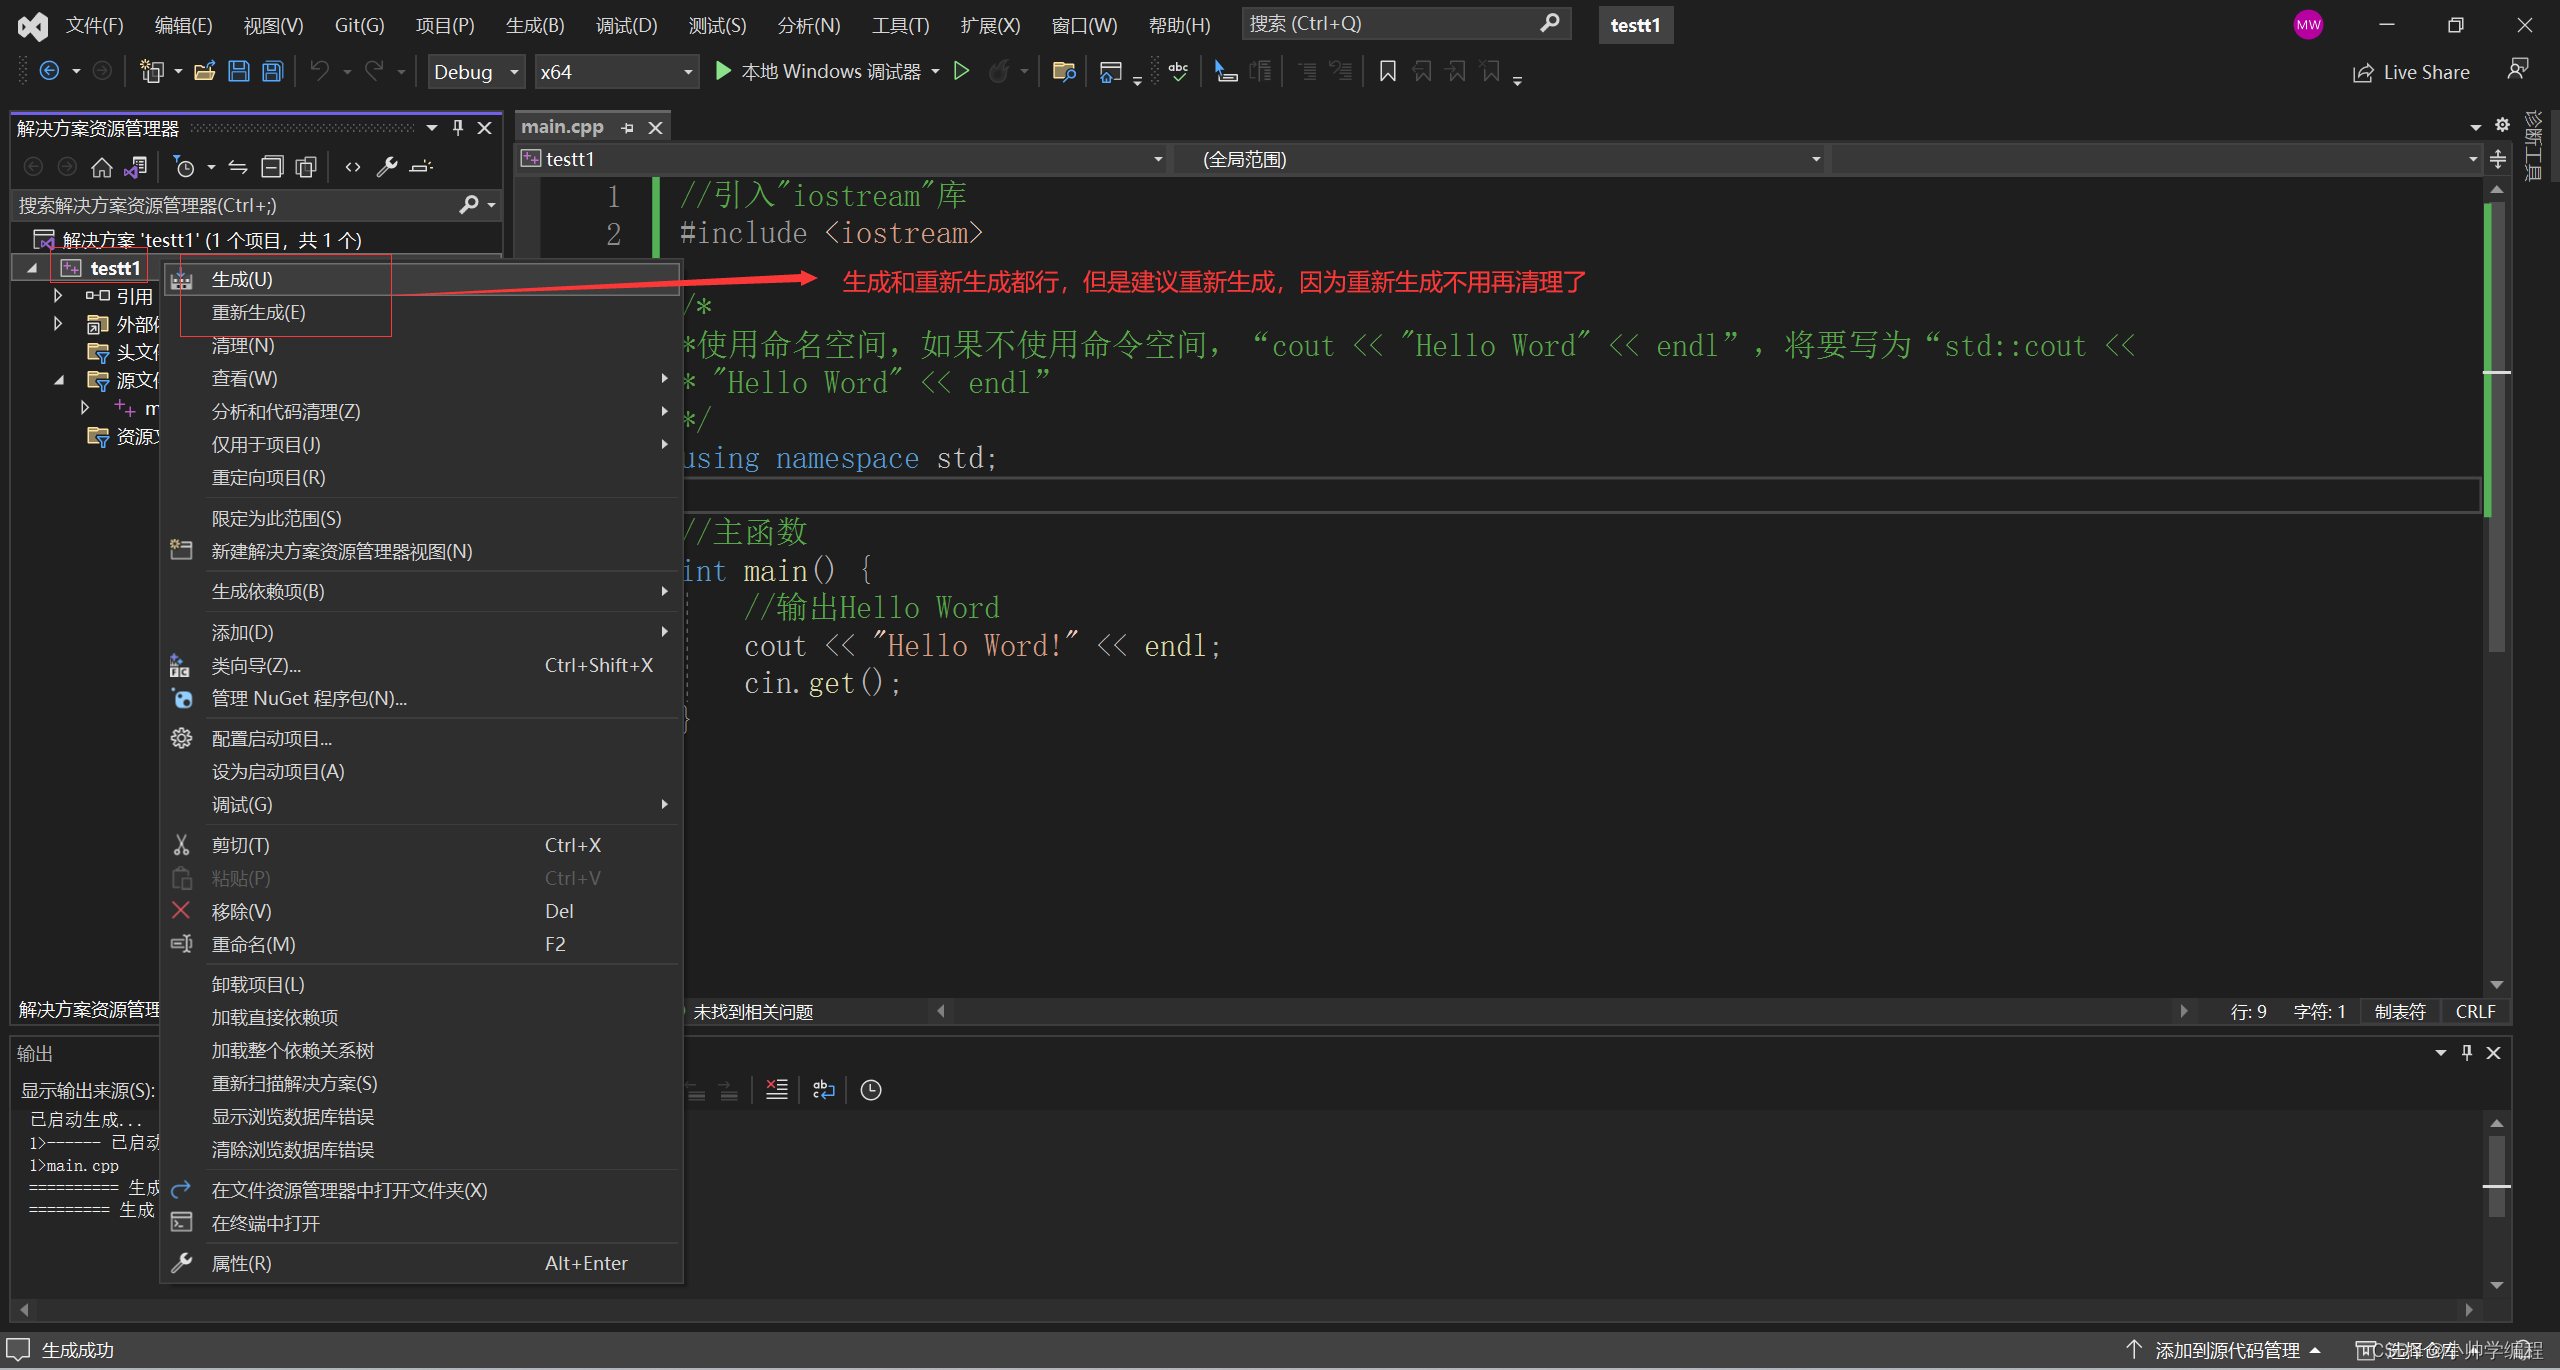Click the Output panel vertical scrollbar thumb

point(2496,1175)
